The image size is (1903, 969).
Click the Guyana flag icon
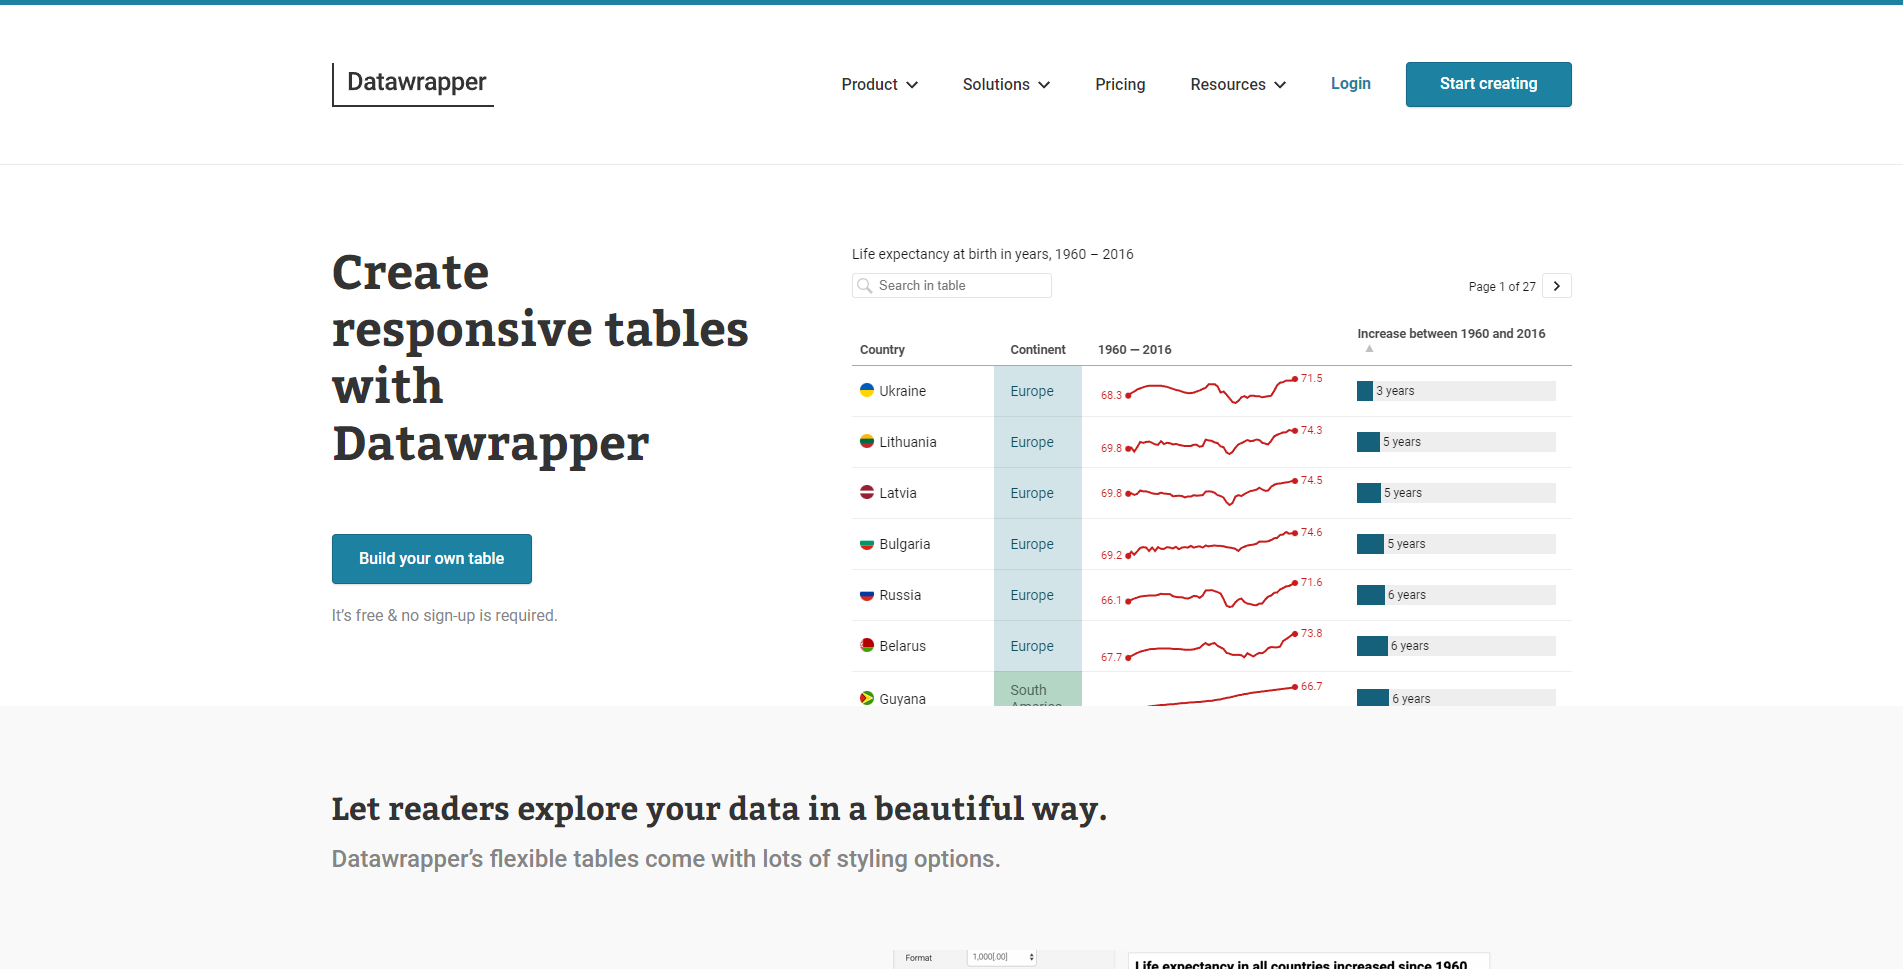pyautogui.click(x=867, y=698)
